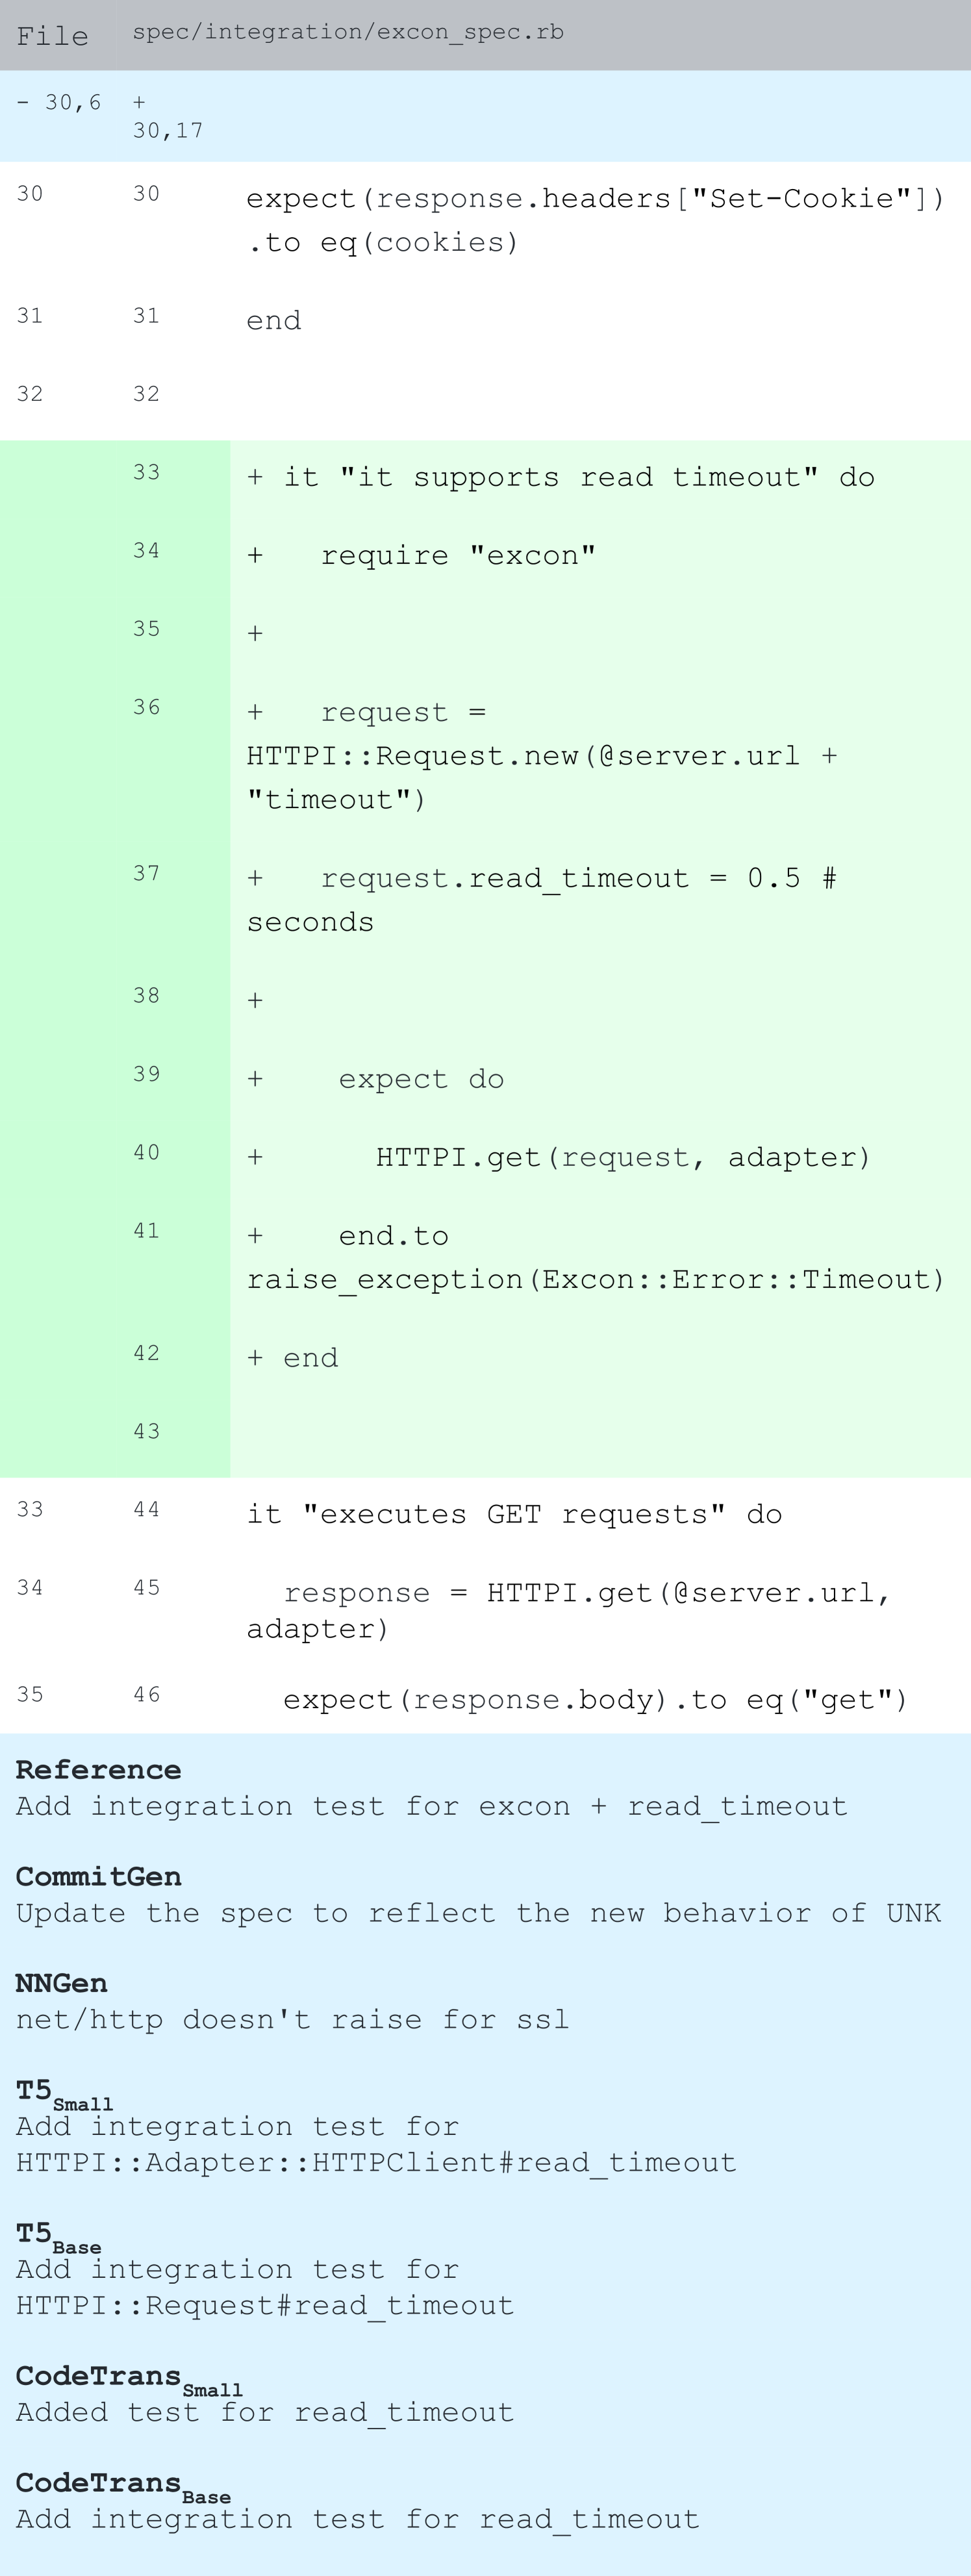Screen dimensions: 971x2576
Task: Click the "CommitGen" heading
Action: click(x=98, y=1877)
